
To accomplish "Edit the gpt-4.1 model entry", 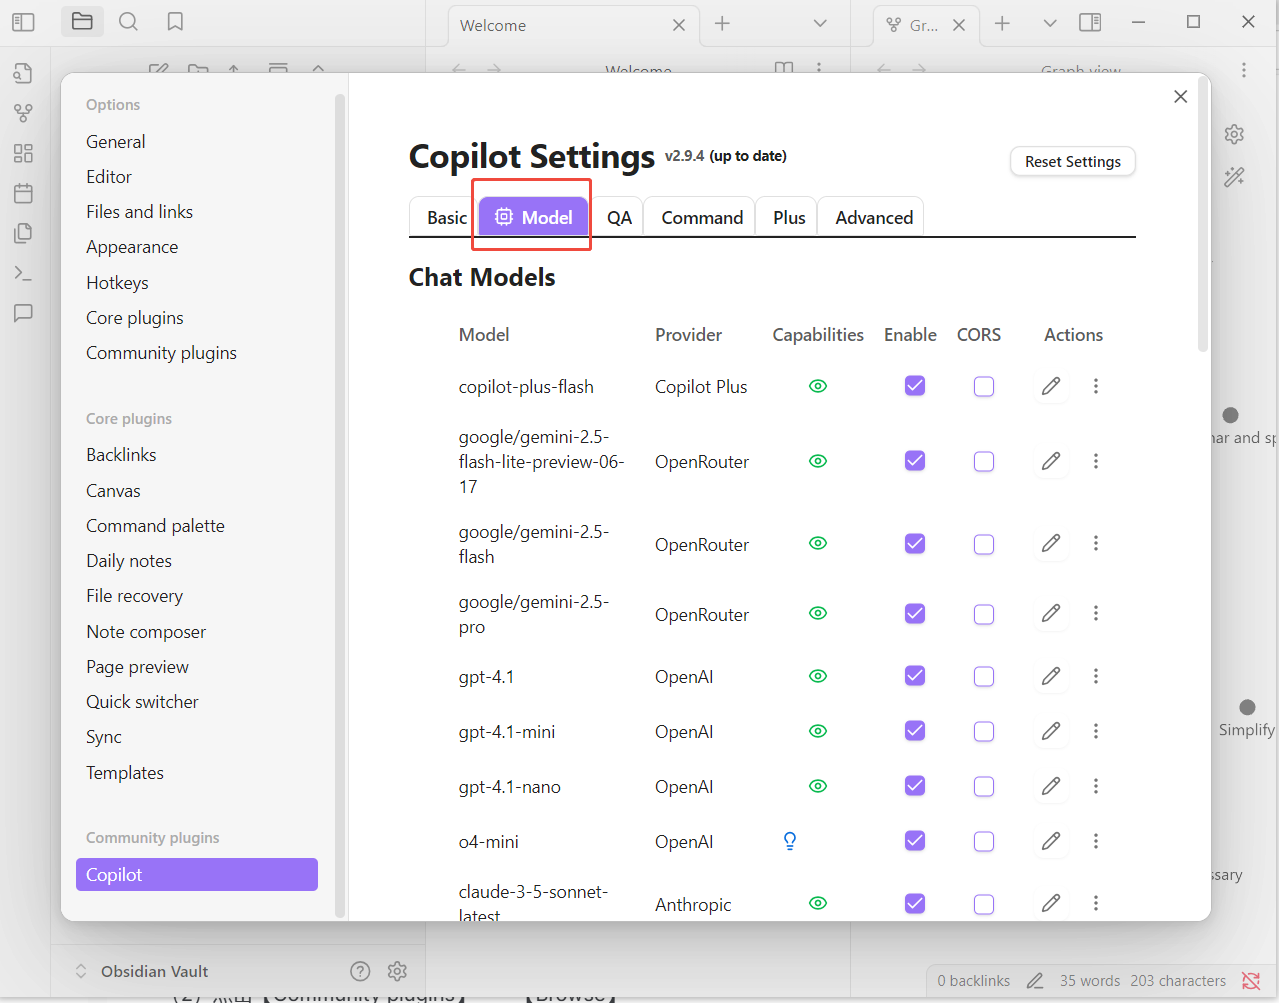I will point(1051,676).
